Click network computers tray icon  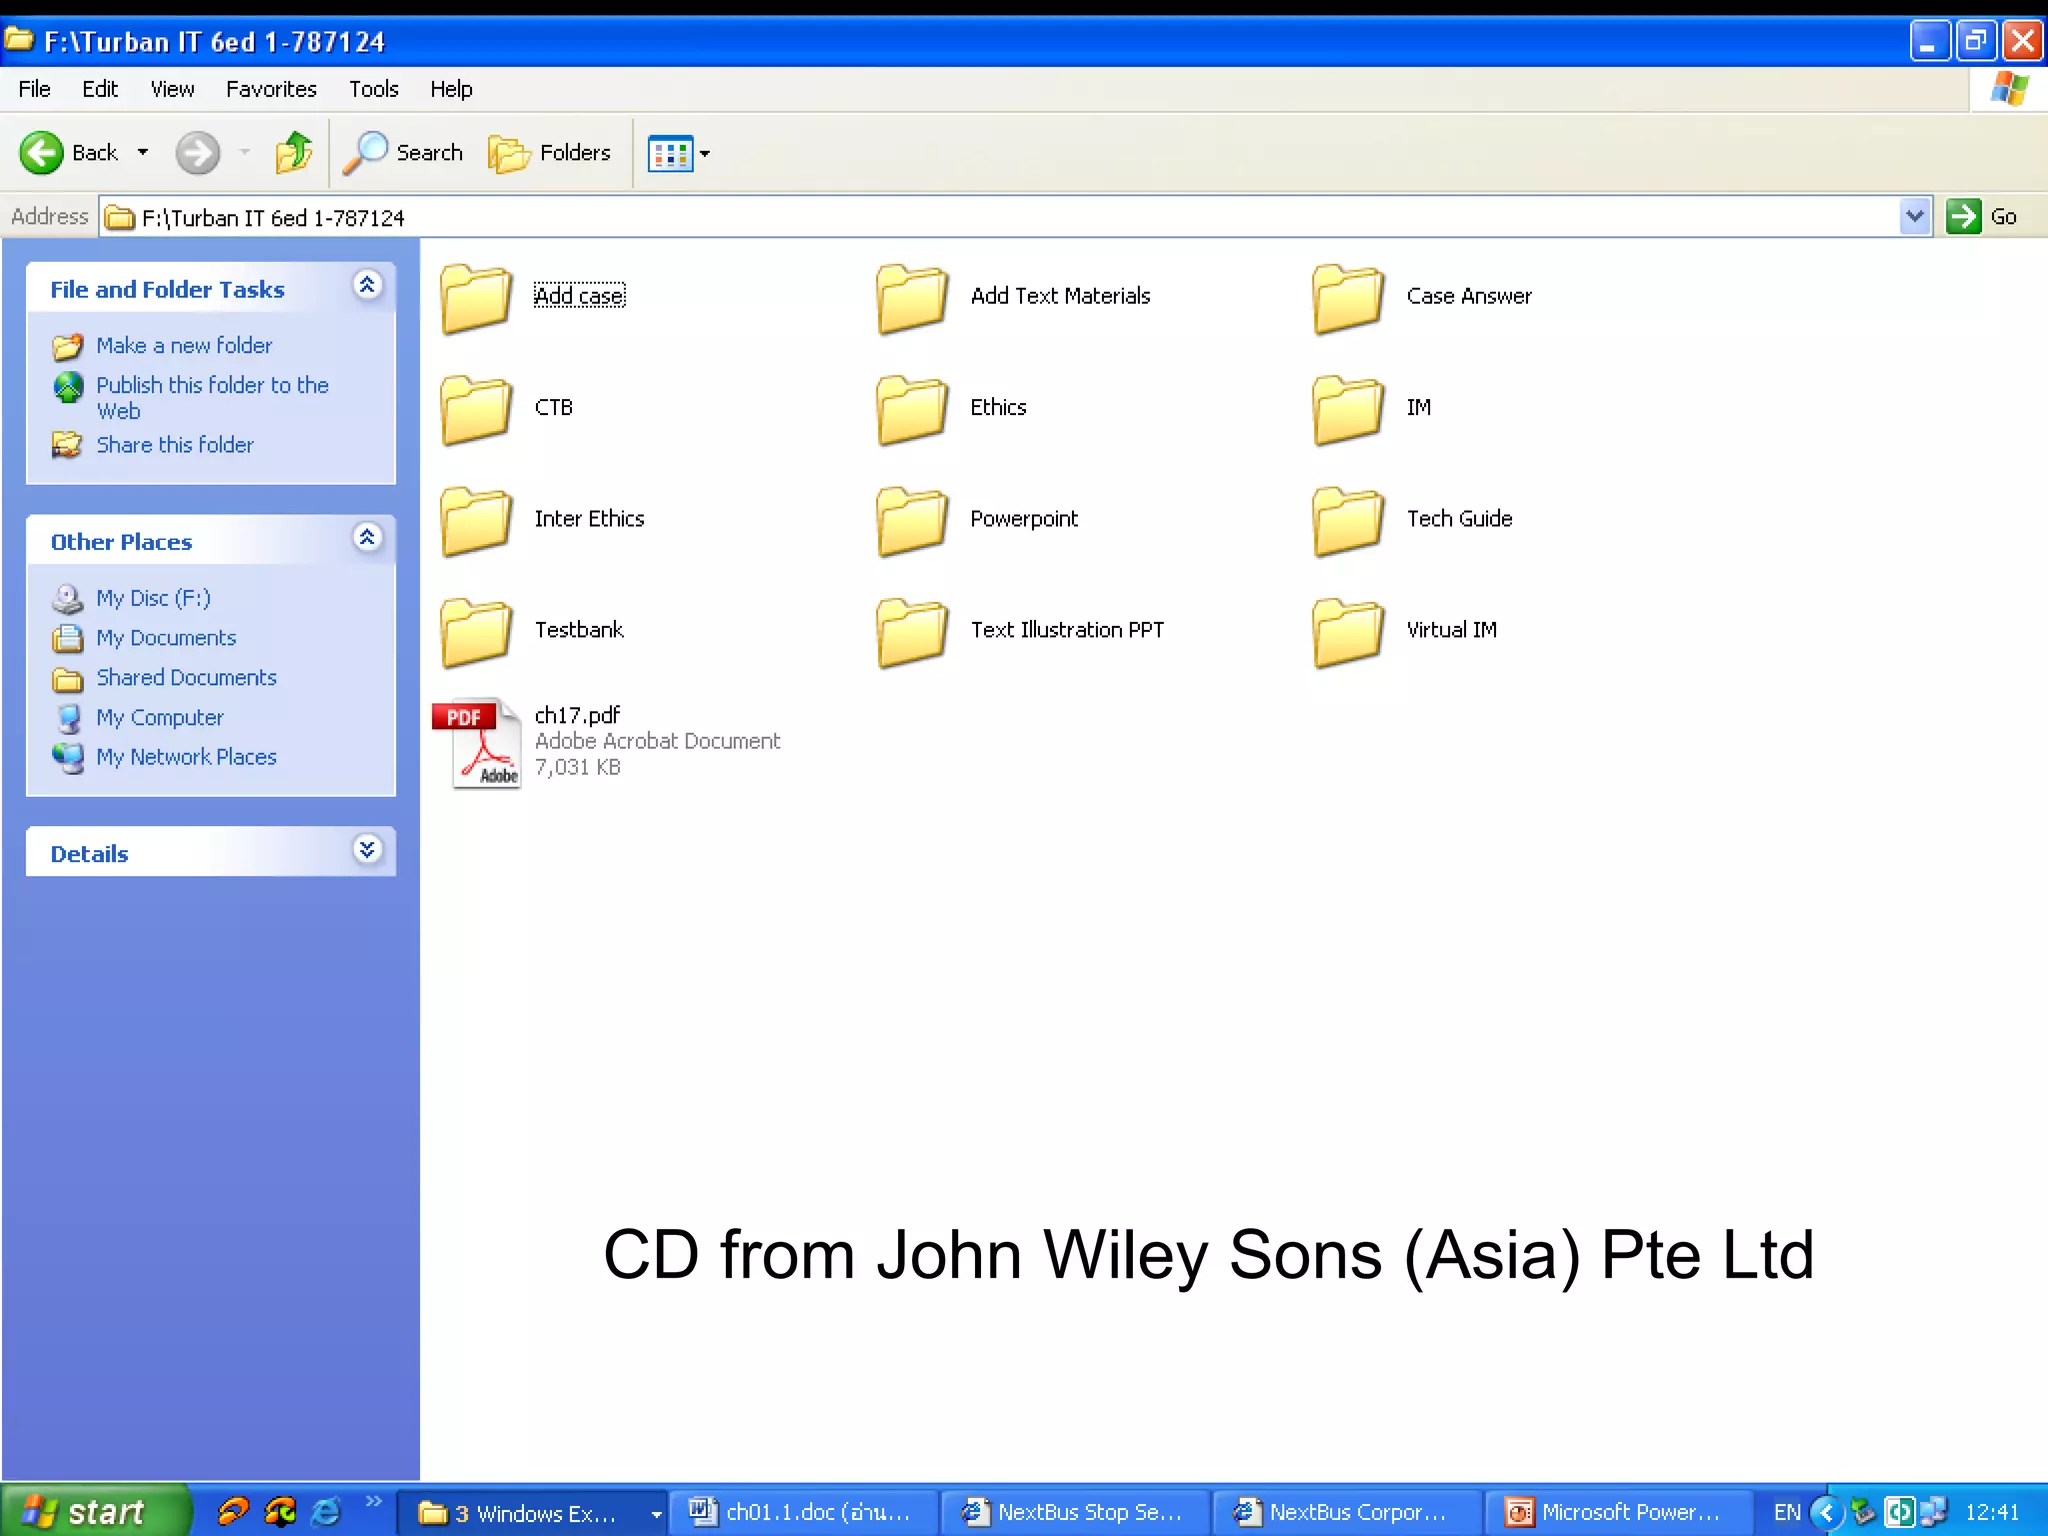pyautogui.click(x=1934, y=1512)
